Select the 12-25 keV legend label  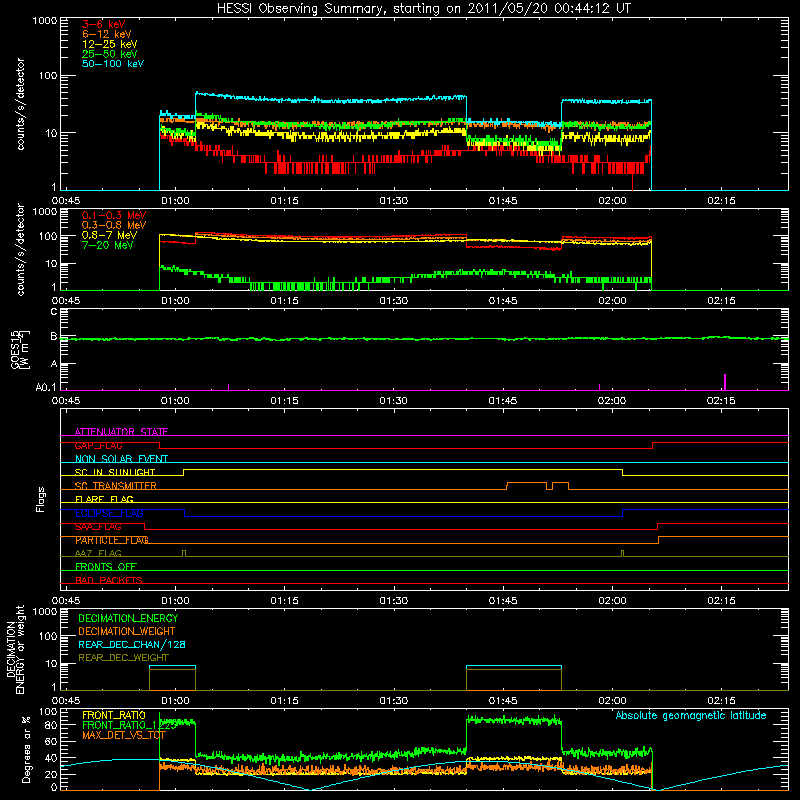coord(109,44)
